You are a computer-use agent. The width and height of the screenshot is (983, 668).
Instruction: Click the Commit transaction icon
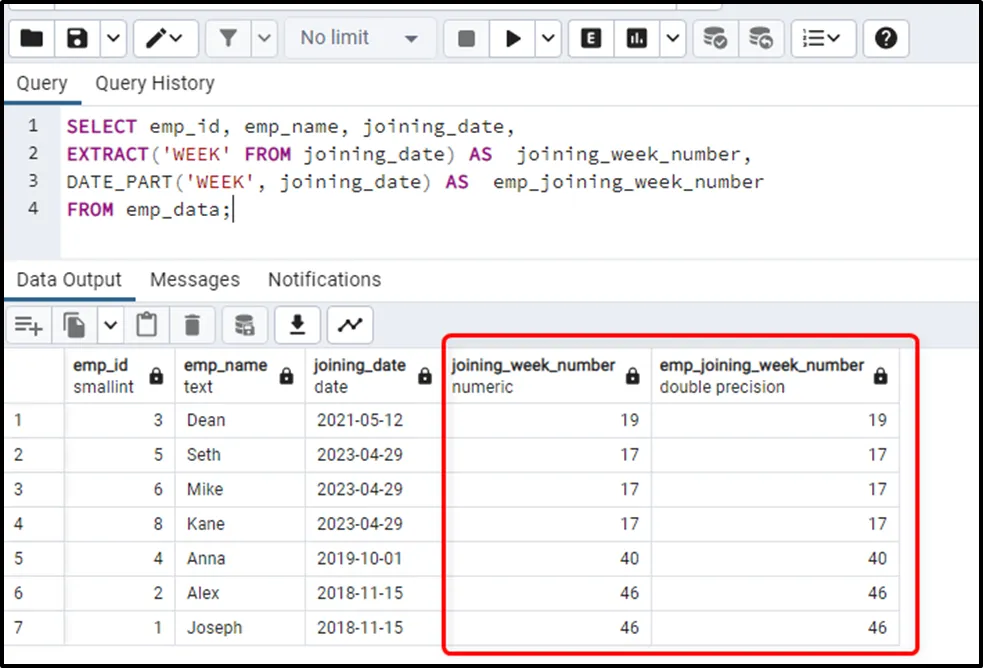point(715,39)
